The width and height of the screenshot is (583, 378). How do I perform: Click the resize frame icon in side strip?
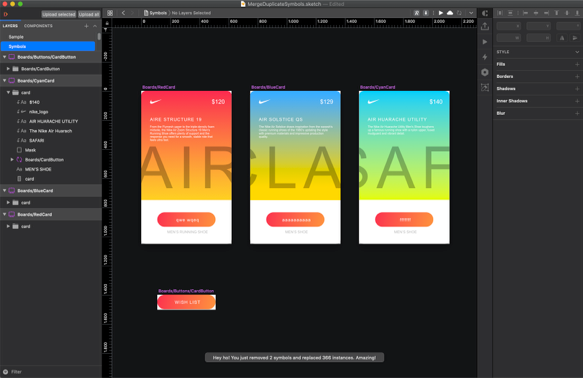[x=485, y=87]
